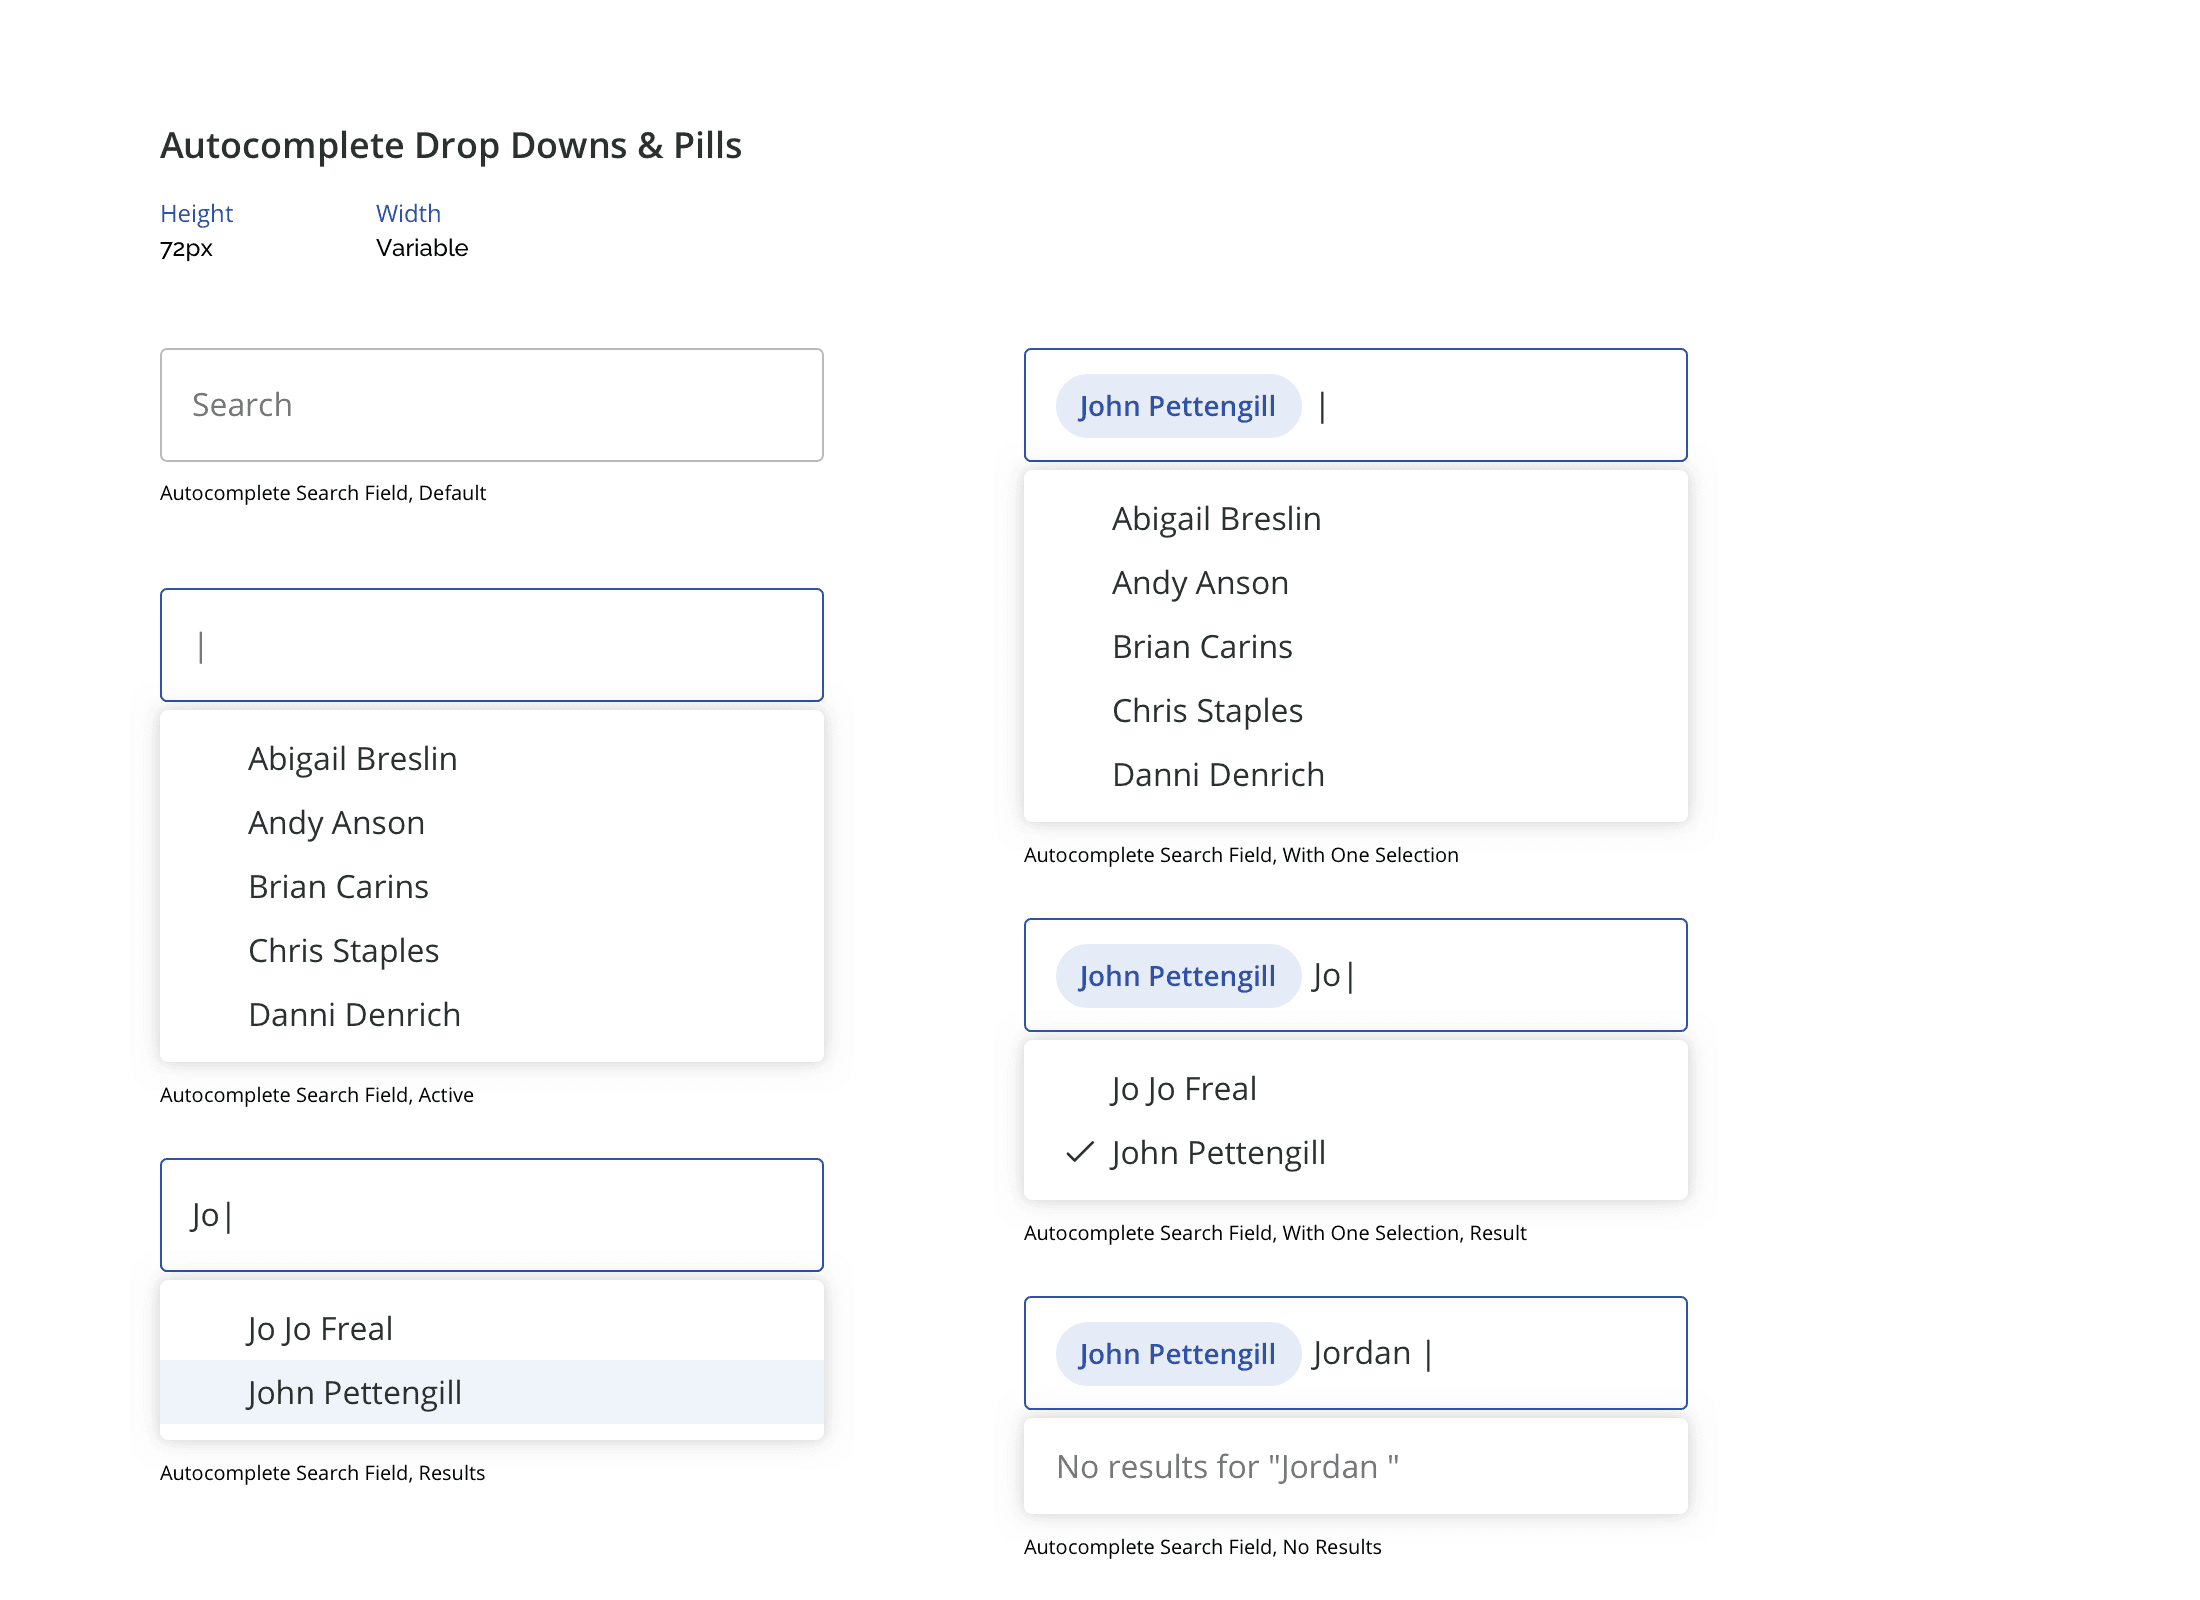Select Abigail Breslin in Active dropdown
This screenshot has height=1600, width=2200.
coord(352,759)
